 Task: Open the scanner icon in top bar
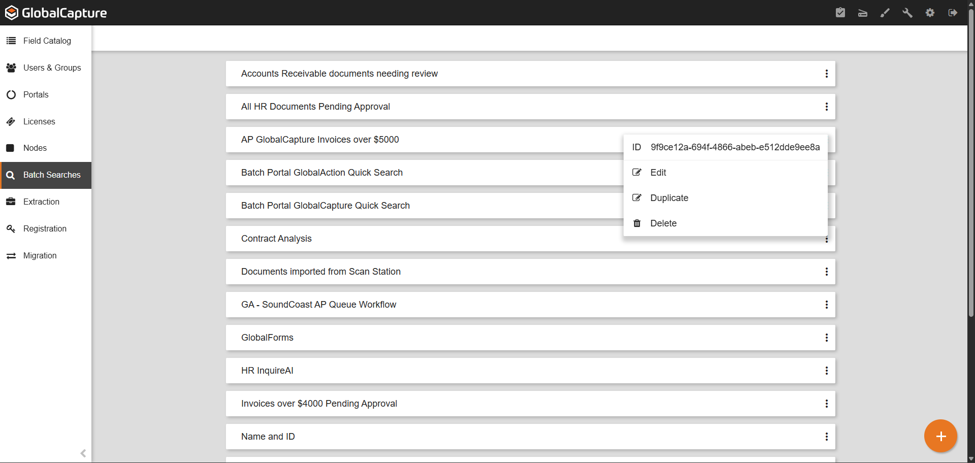(862, 12)
